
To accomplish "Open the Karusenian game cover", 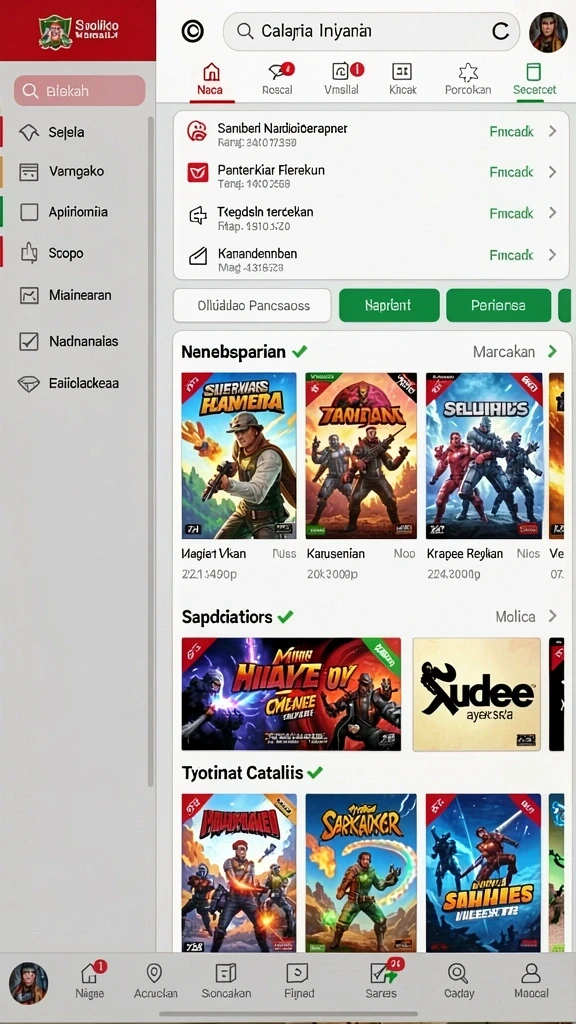I will (x=360, y=456).
